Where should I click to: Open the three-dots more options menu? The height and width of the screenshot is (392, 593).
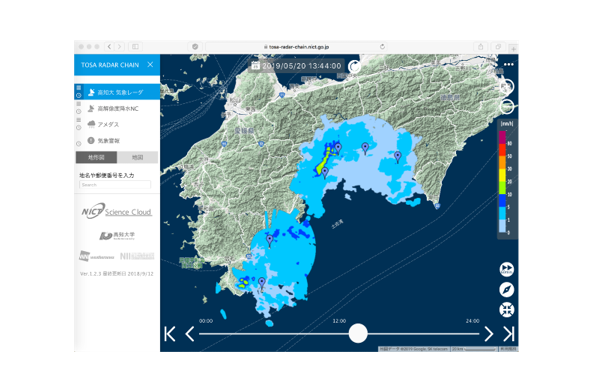click(509, 65)
